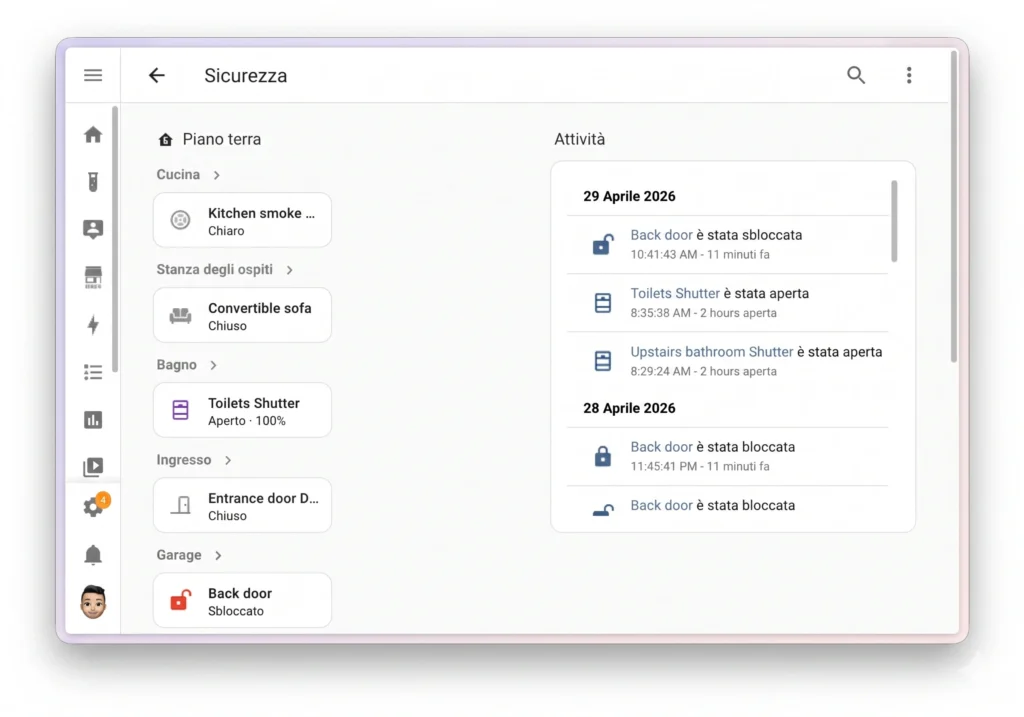Open the Energy lightning bolt item

[x=93, y=325]
